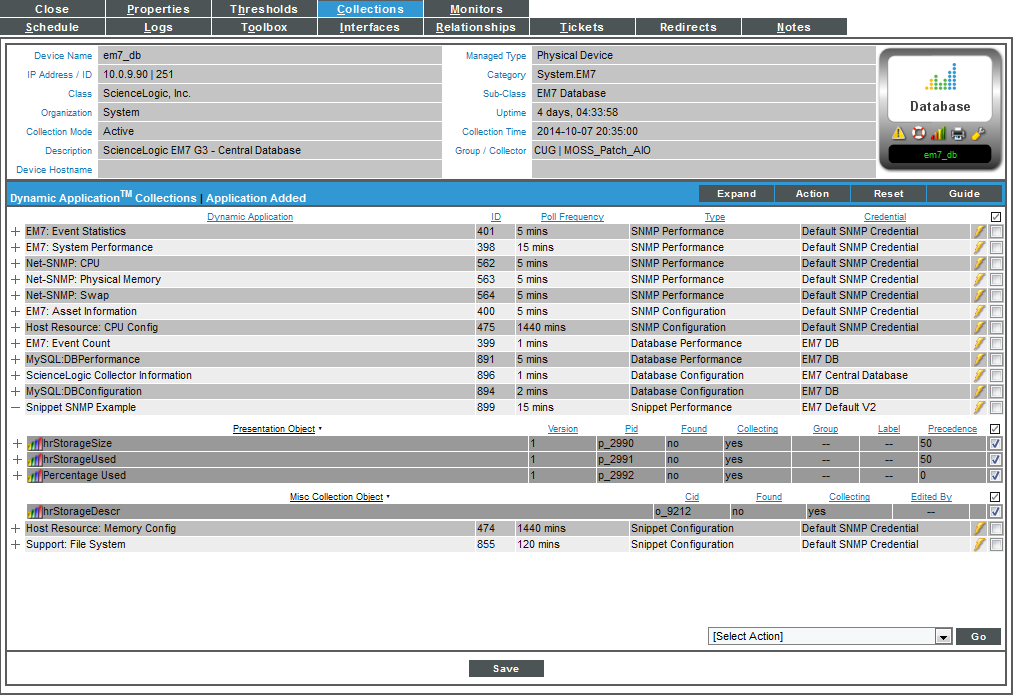Screen dimensions: 1013x695
Task: Click pencil edit icon for EM7: Event Statistics
Action: tap(980, 232)
